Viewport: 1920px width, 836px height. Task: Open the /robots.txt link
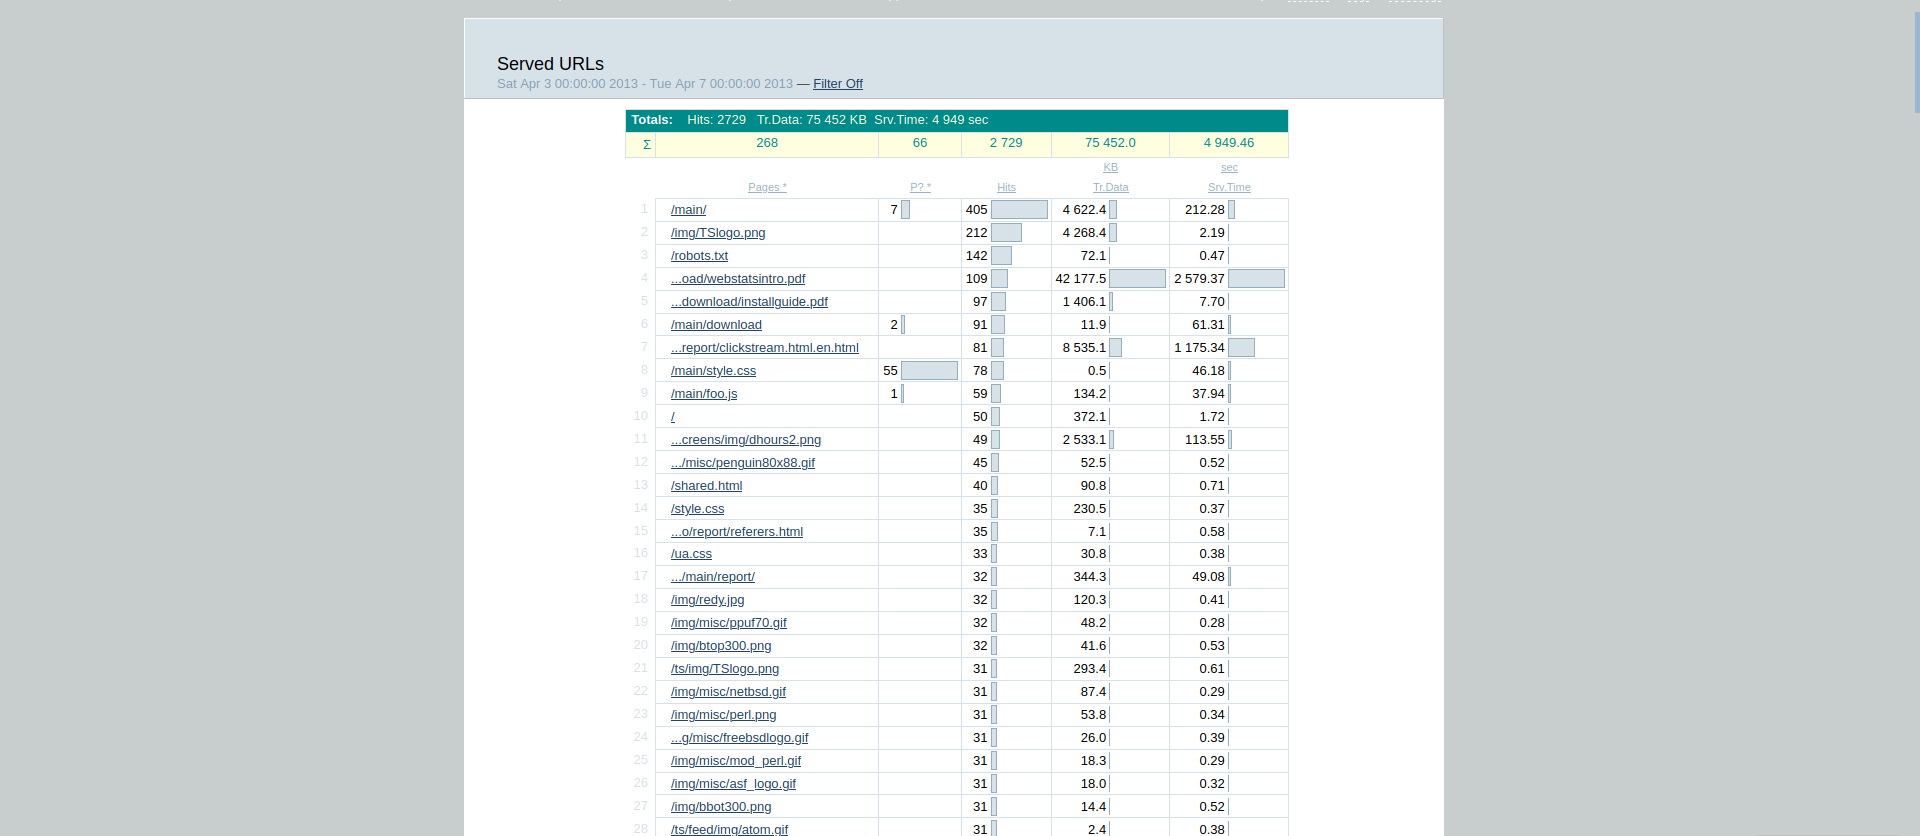click(699, 256)
